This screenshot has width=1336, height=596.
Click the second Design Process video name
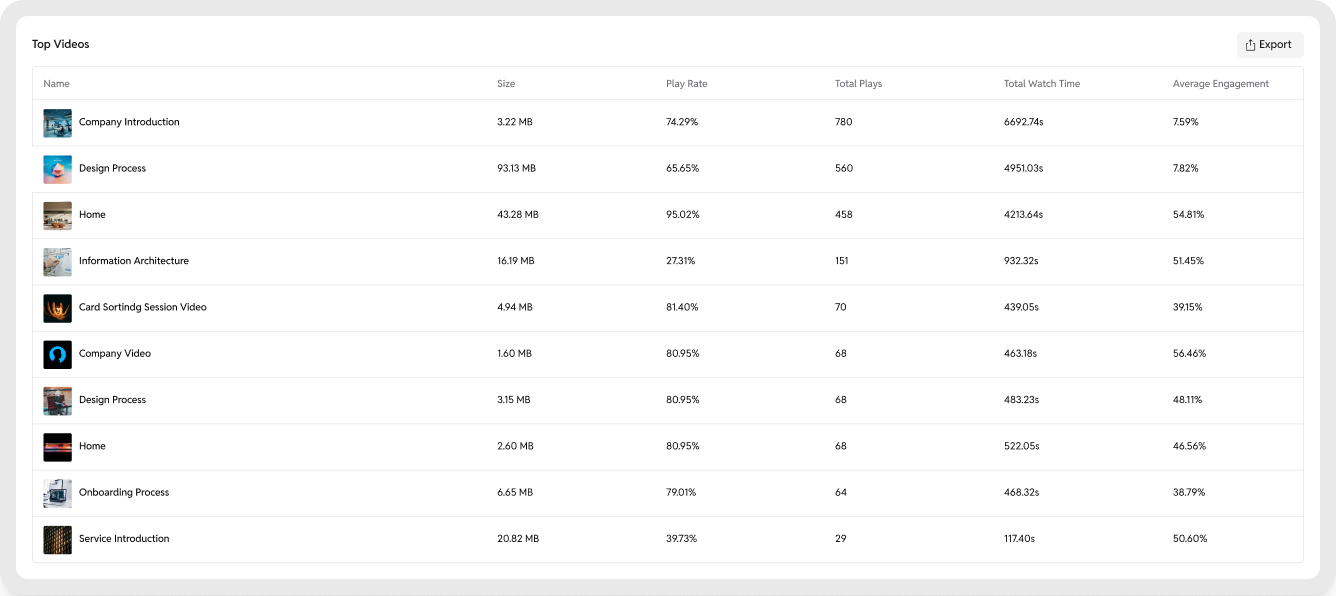coord(112,400)
